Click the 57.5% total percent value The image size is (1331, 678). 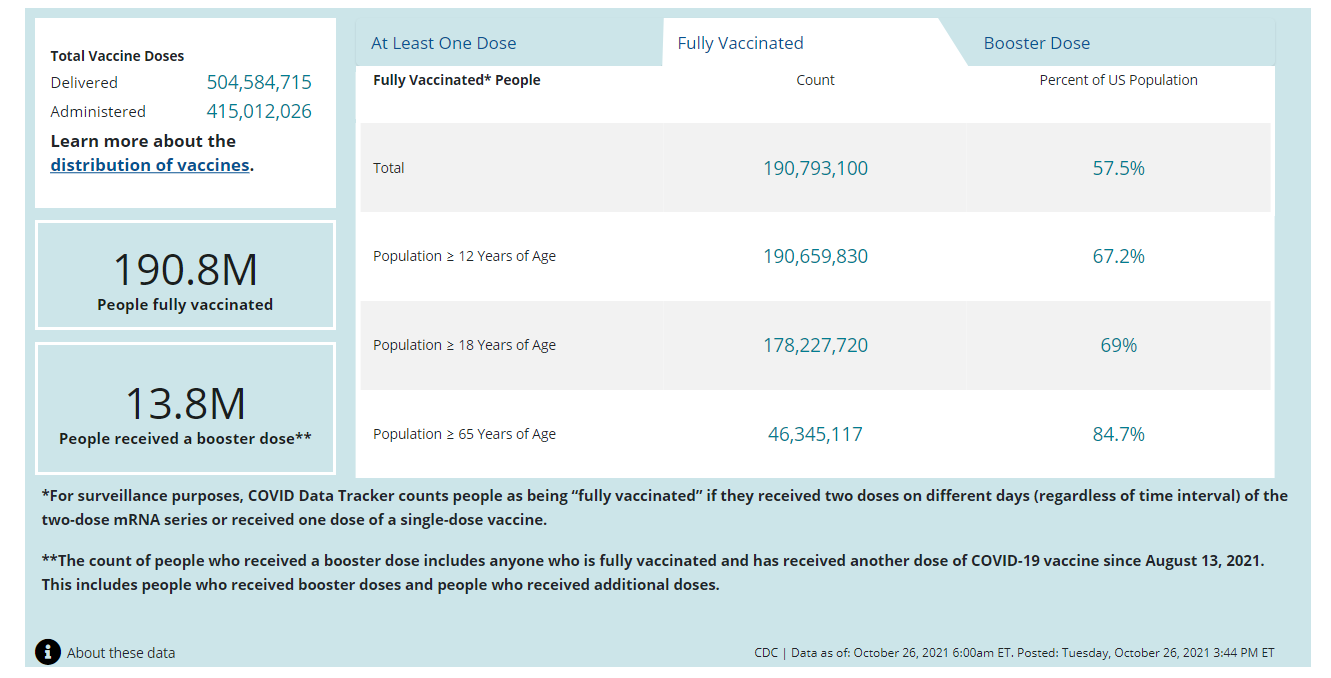pos(1118,168)
